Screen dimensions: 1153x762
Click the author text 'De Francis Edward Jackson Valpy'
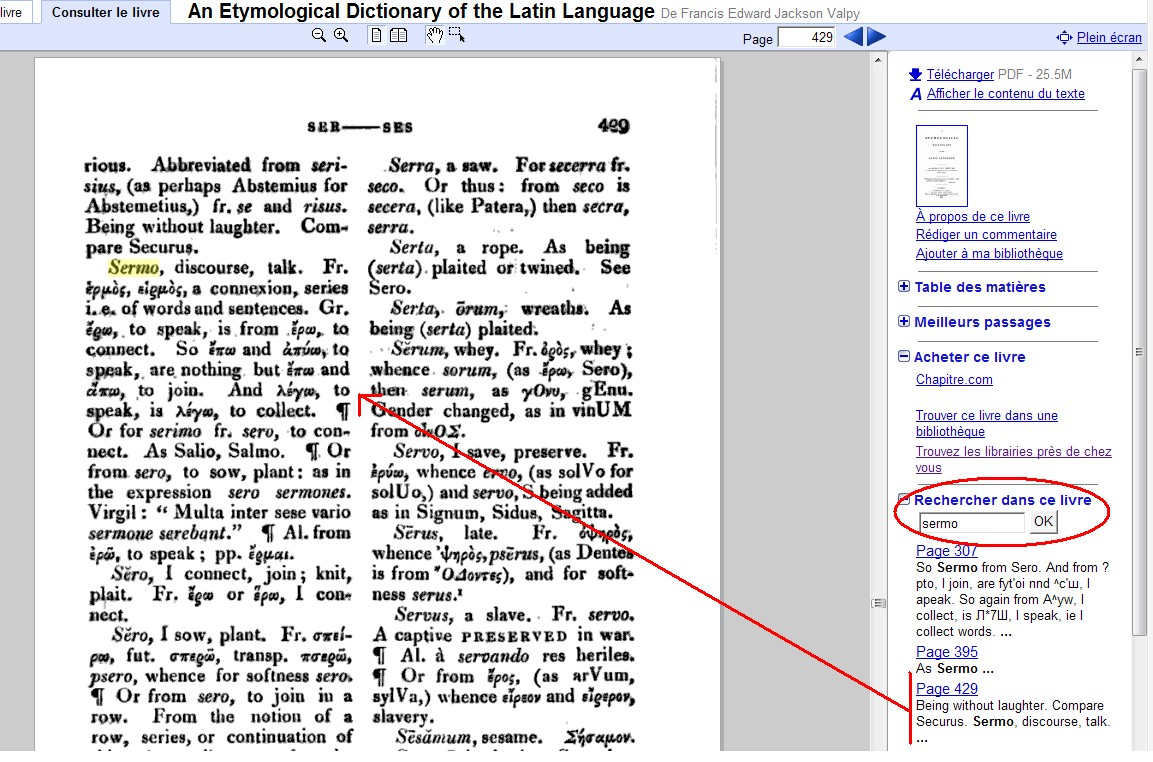click(x=760, y=14)
